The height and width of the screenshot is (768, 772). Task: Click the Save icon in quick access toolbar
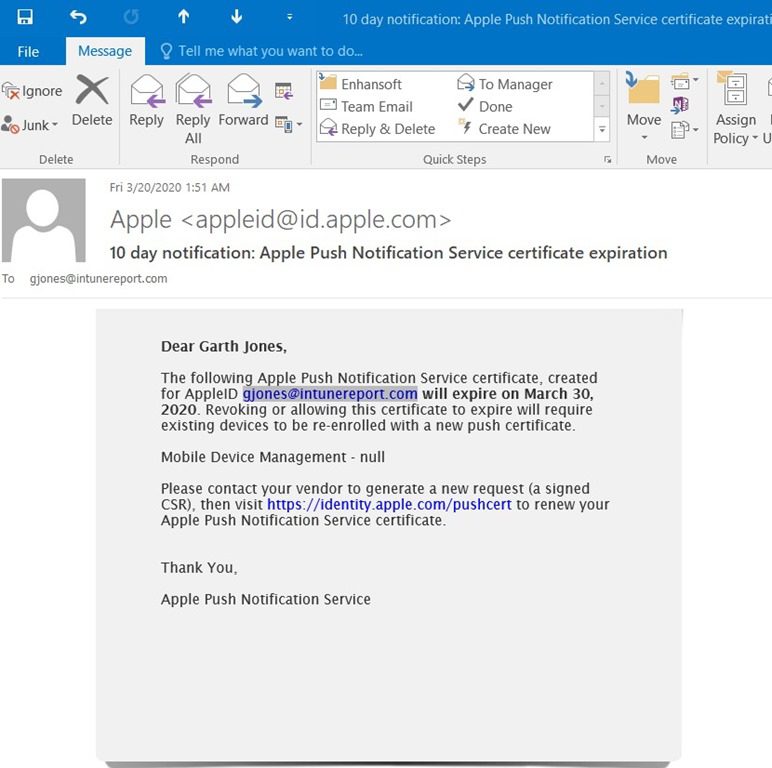click(25, 17)
